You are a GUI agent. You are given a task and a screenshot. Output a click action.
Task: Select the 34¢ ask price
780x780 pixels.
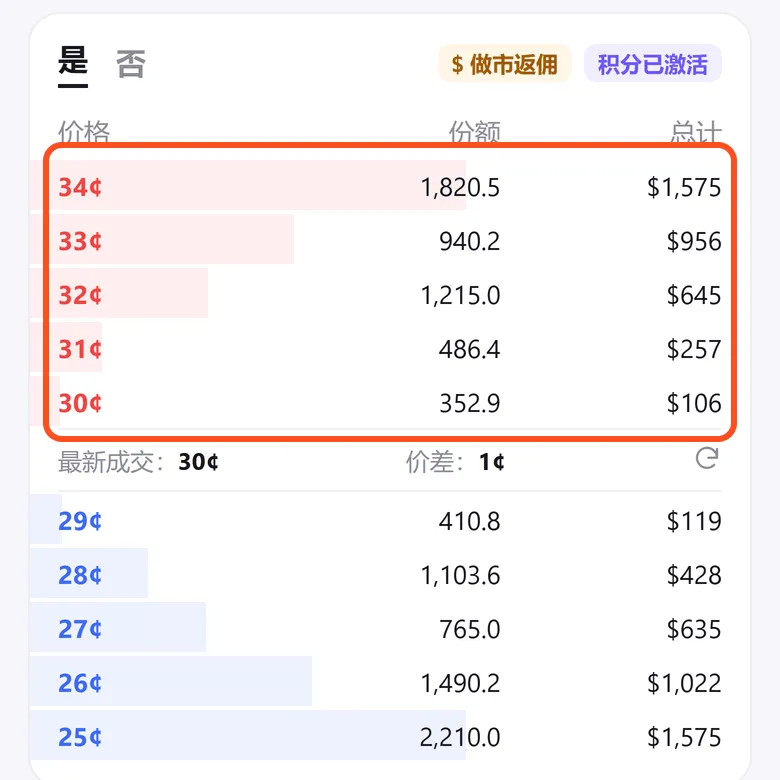pos(80,188)
